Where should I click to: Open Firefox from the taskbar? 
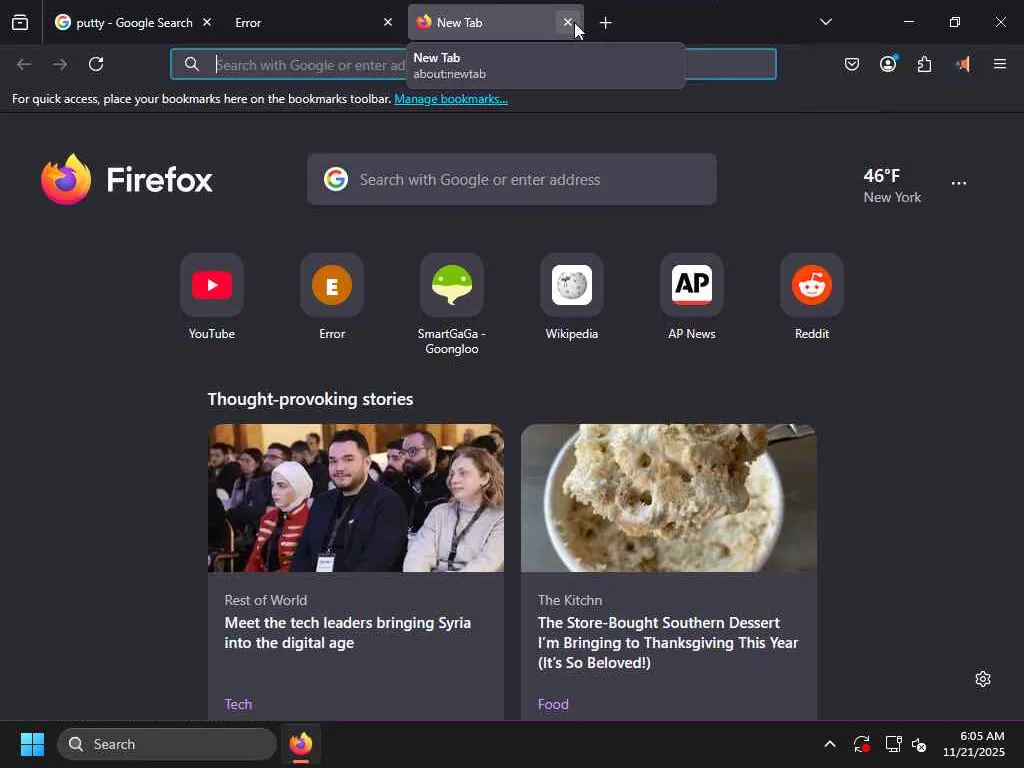300,744
